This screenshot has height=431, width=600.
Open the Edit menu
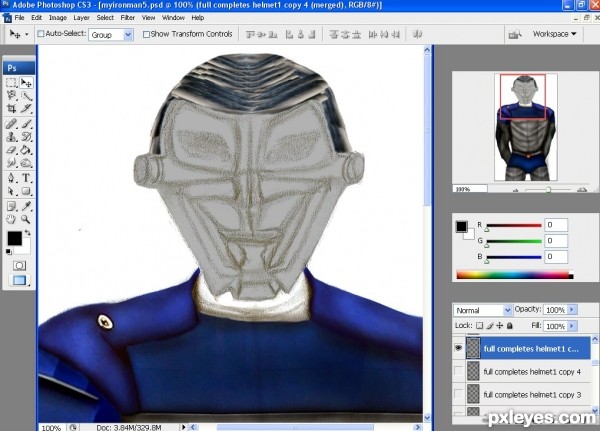[x=36, y=18]
